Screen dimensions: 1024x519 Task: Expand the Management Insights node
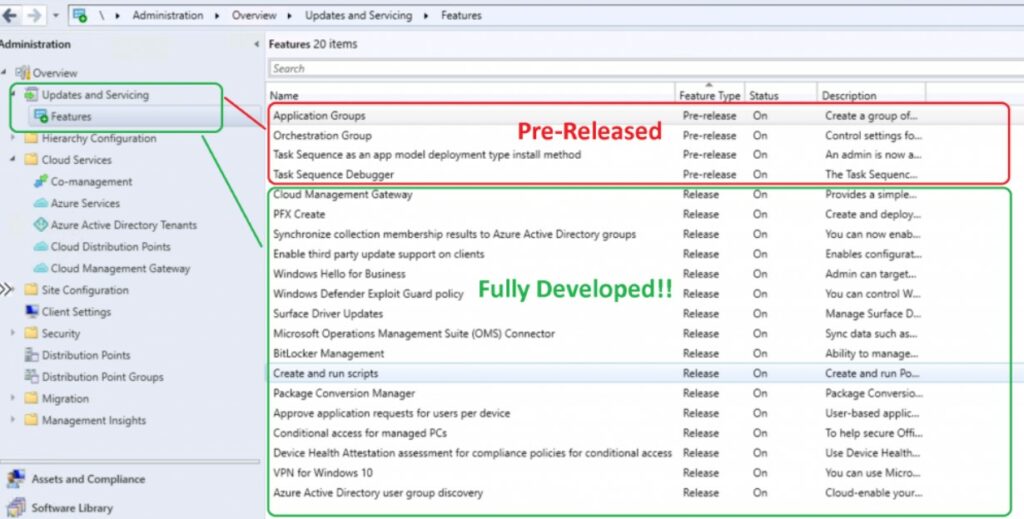[x=12, y=420]
